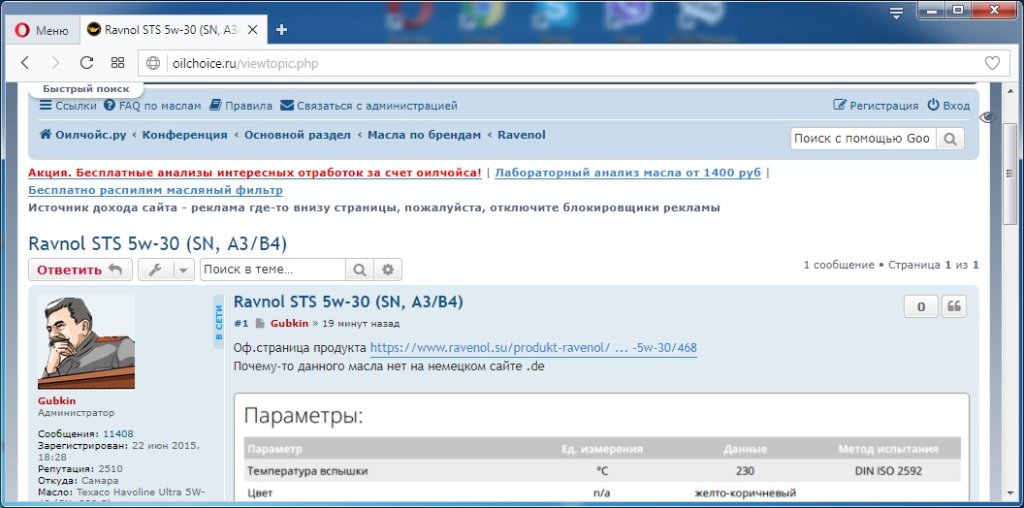The width and height of the screenshot is (1024, 508).
Task: Click the #1 post number link
Action: point(241,323)
